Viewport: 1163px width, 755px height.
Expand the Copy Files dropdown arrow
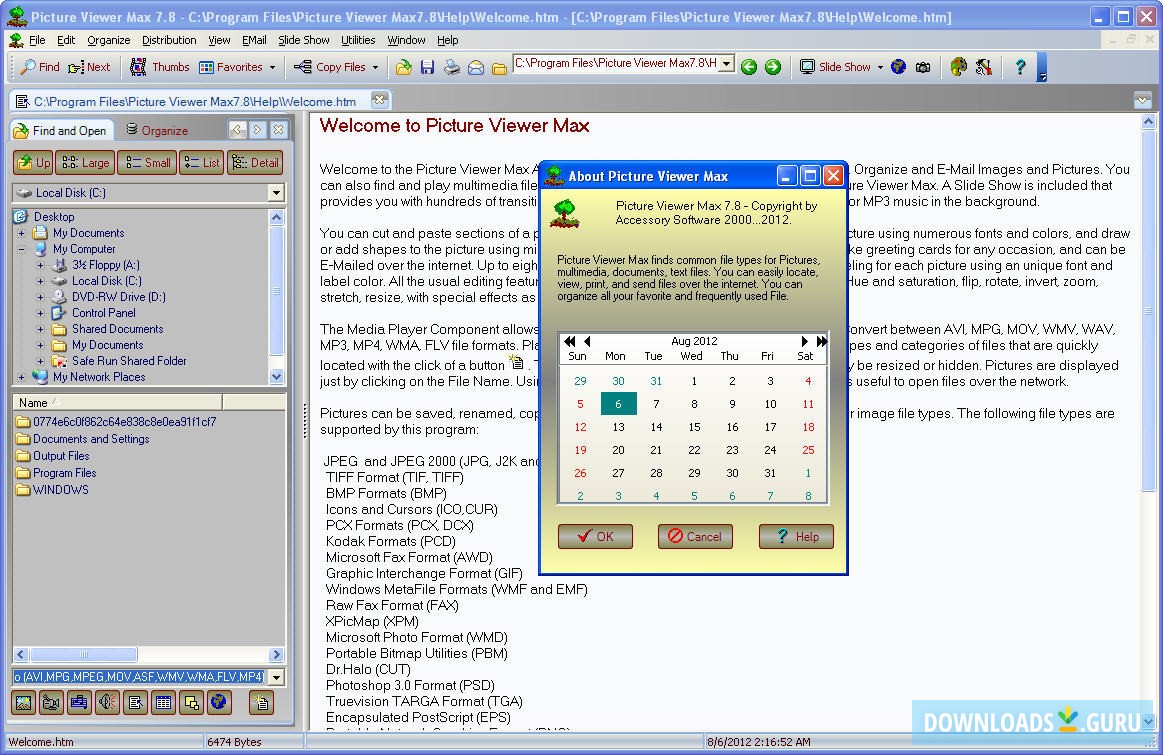375,67
